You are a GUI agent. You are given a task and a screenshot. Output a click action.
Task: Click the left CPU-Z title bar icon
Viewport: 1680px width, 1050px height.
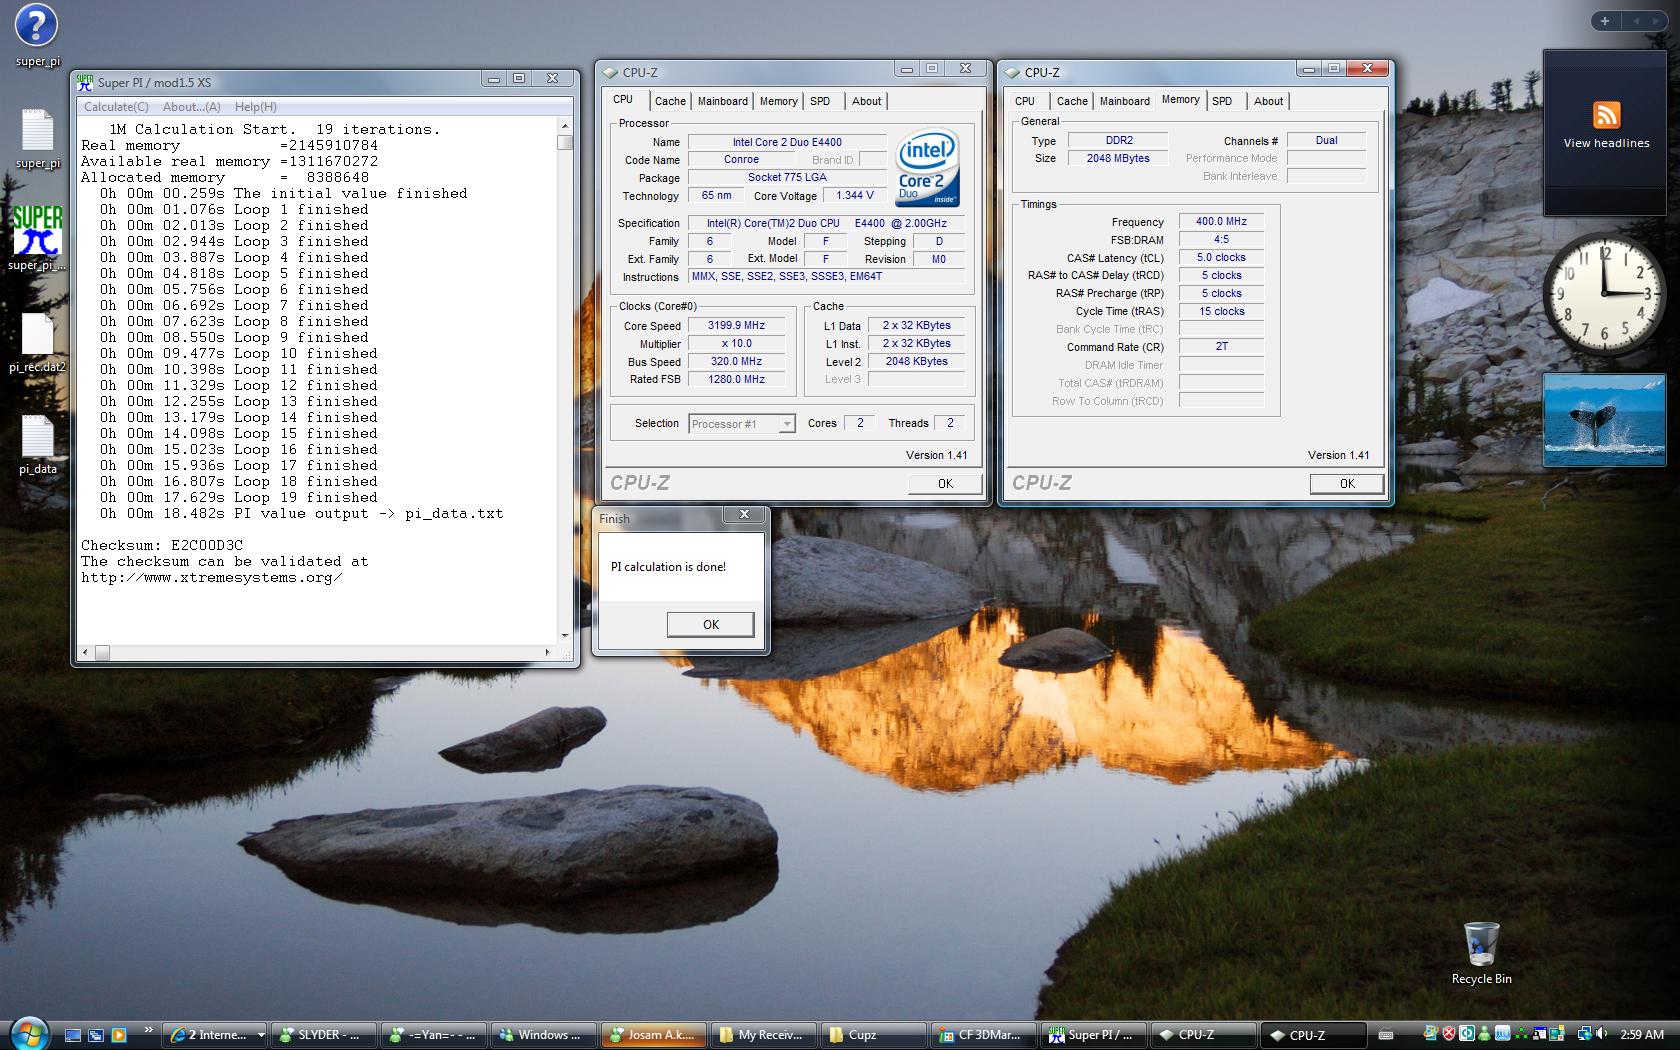[x=611, y=72]
